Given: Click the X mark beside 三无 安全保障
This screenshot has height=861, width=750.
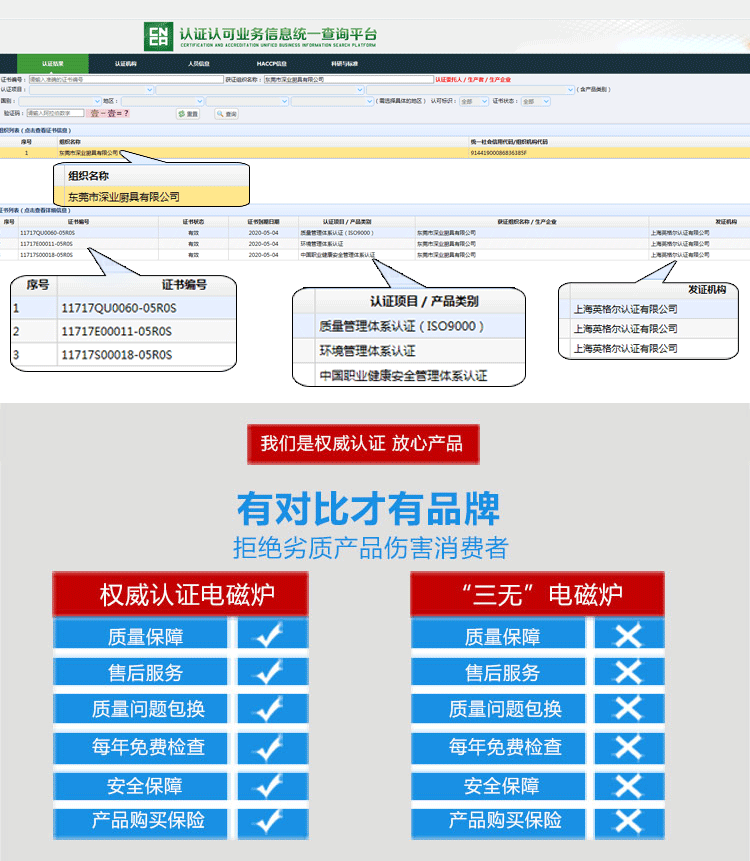Looking at the screenshot, I should (629, 786).
